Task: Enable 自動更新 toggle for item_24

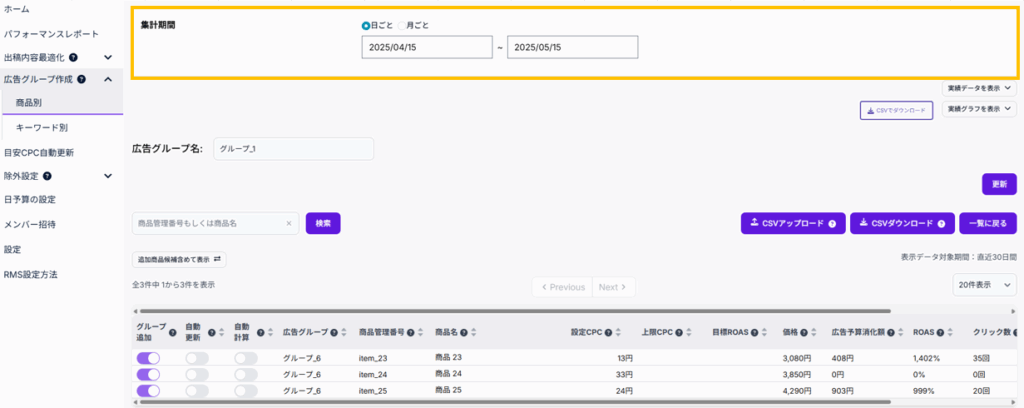Action: [197, 374]
